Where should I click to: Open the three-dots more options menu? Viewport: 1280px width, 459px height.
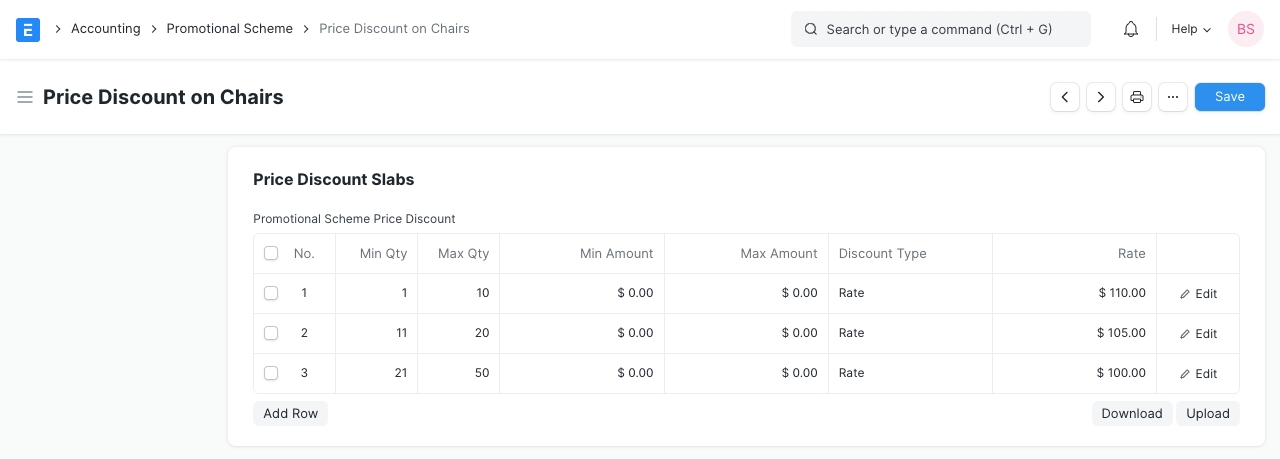point(1173,97)
